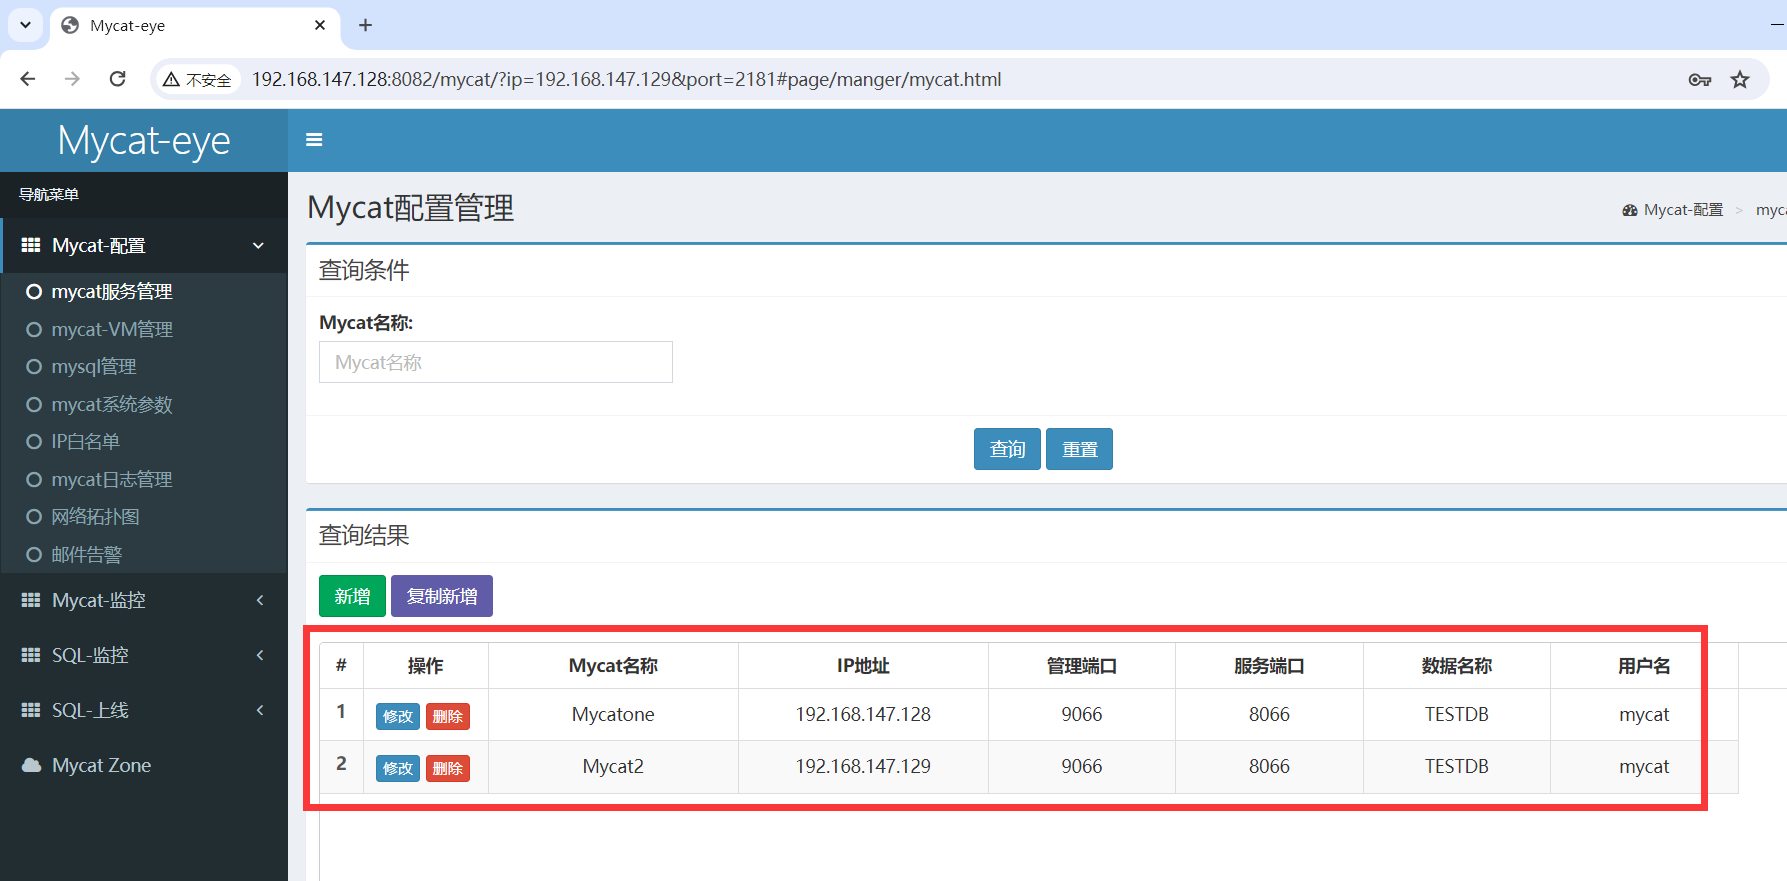Reload the page with refresh icon

pos(117,79)
